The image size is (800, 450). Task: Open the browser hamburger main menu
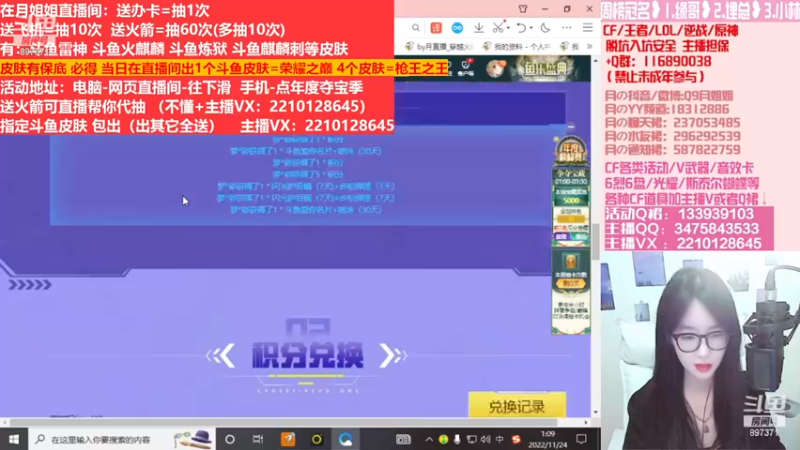click(x=588, y=28)
